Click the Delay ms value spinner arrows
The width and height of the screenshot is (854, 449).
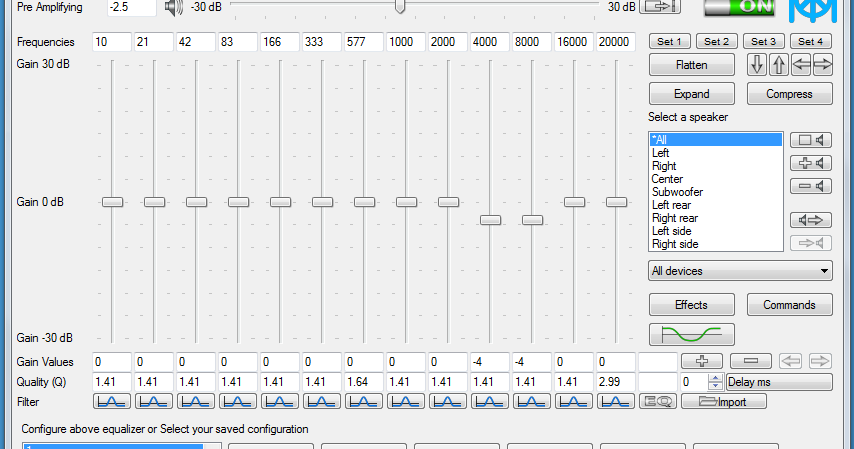pos(716,382)
